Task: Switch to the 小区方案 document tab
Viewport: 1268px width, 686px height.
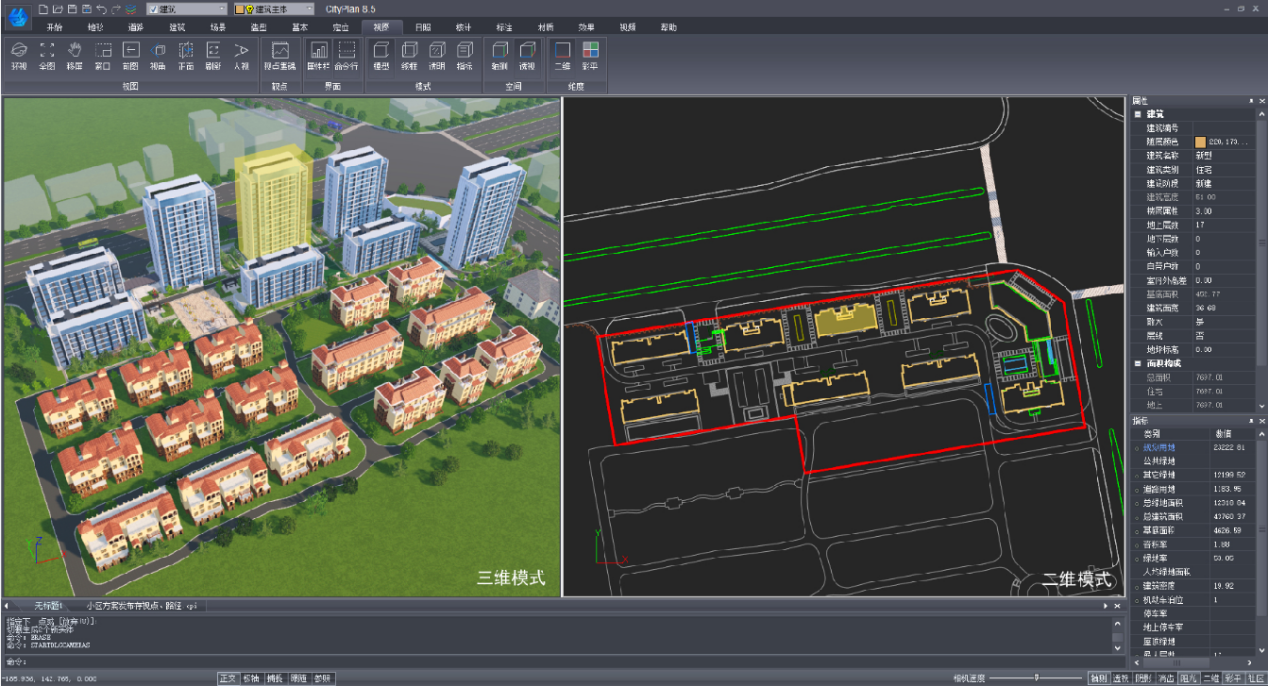Action: (140, 606)
